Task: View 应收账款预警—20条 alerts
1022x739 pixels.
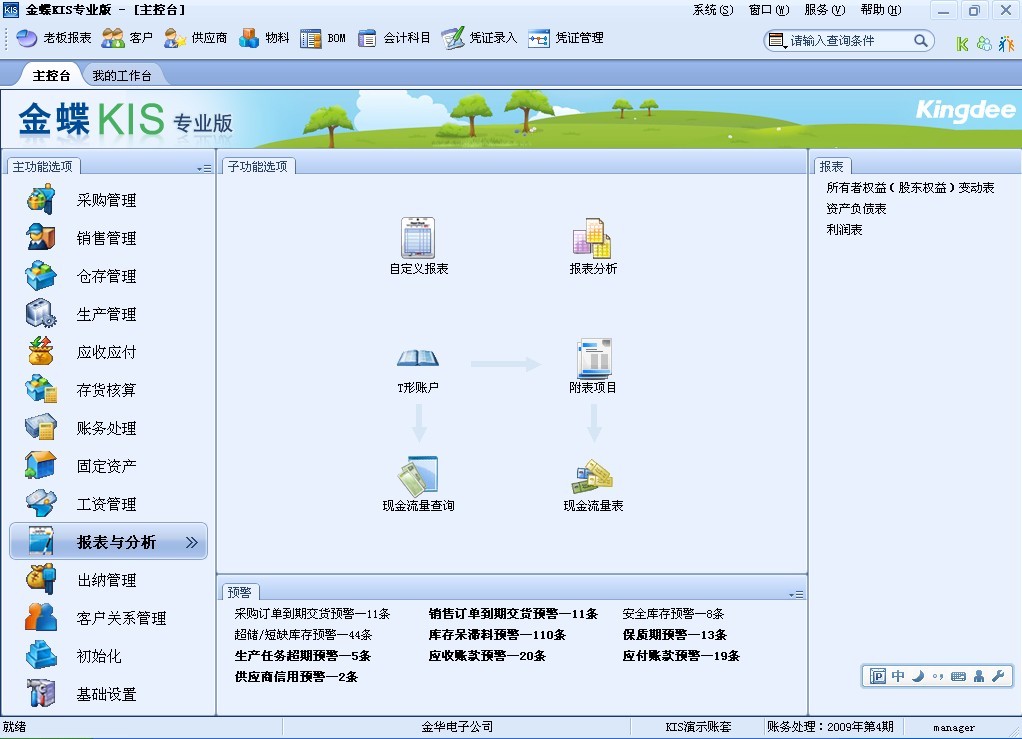Action: click(x=487, y=656)
